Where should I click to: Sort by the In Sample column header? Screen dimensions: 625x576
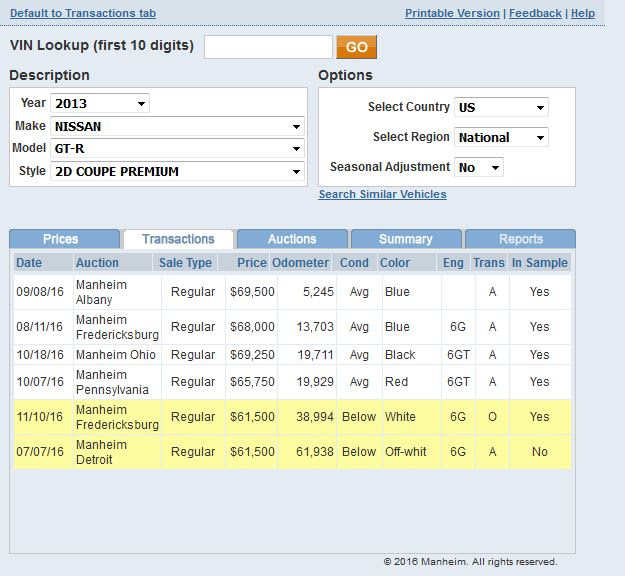(x=540, y=263)
